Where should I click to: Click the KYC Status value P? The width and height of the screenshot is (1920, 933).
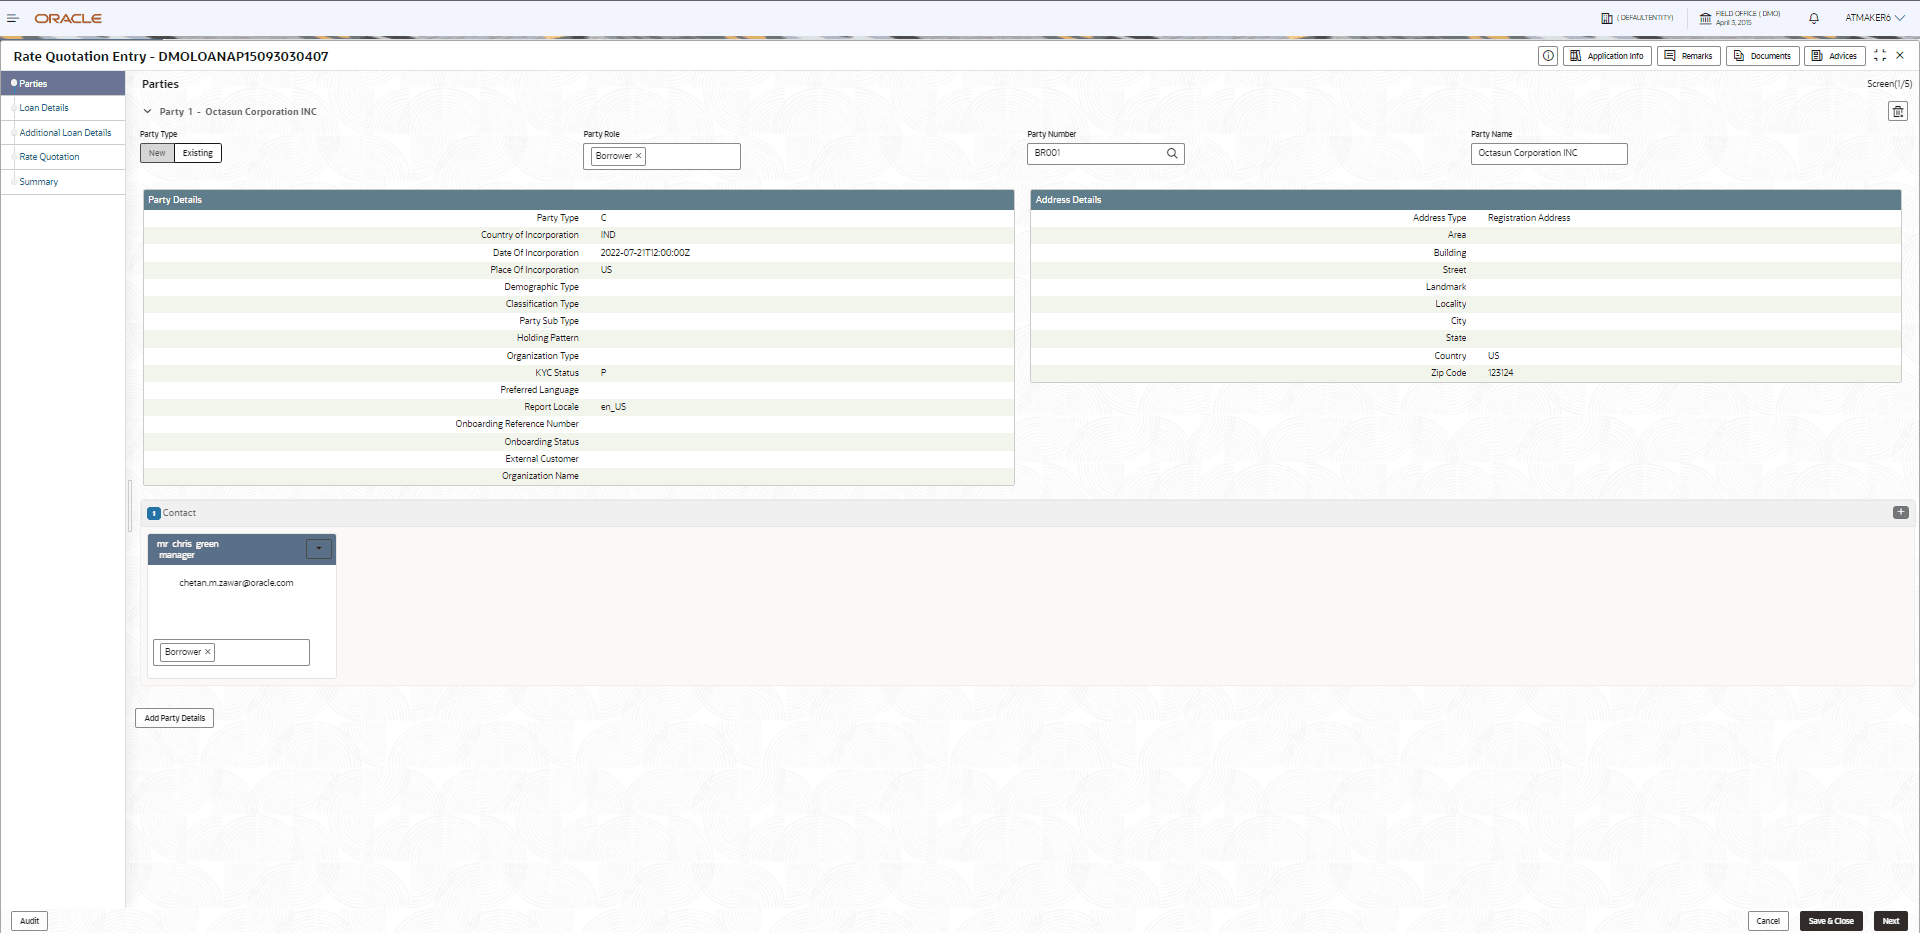coord(603,373)
